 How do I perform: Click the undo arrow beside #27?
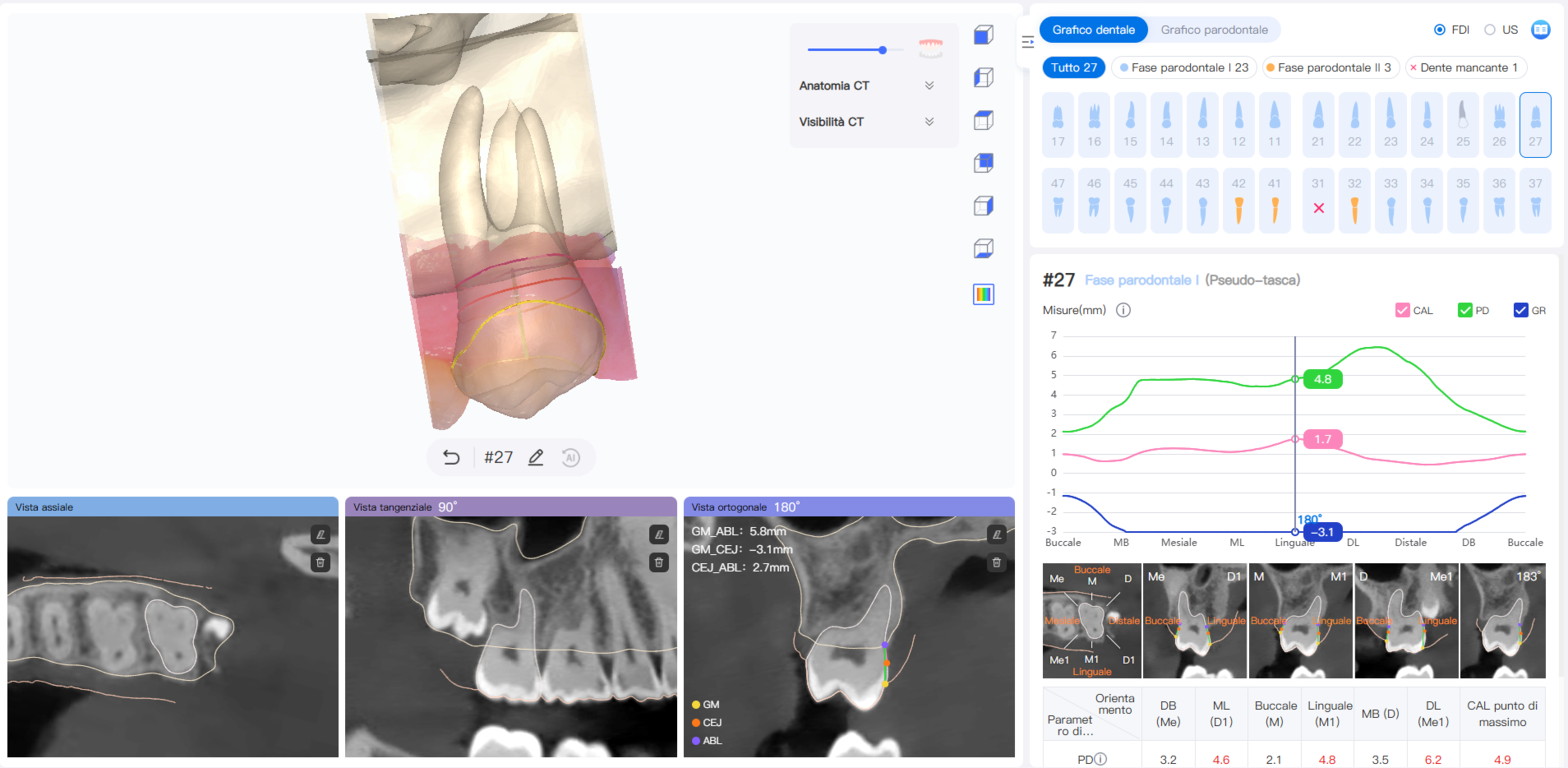point(451,457)
